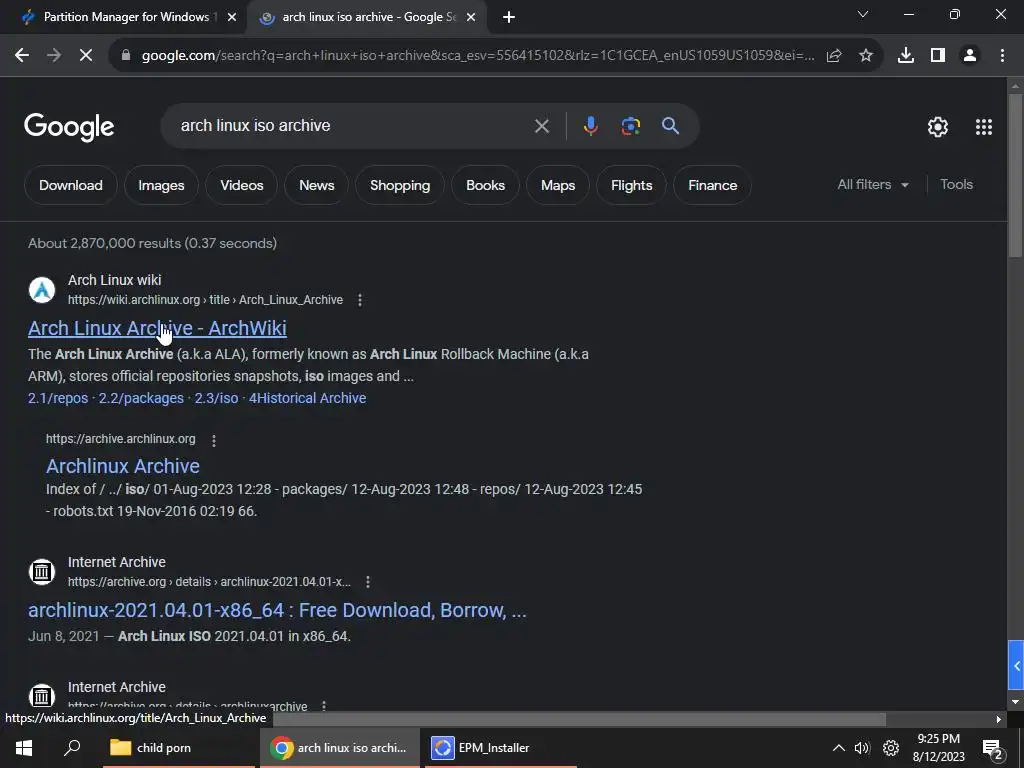Open the Windows Start menu

pyautogui.click(x=24, y=748)
